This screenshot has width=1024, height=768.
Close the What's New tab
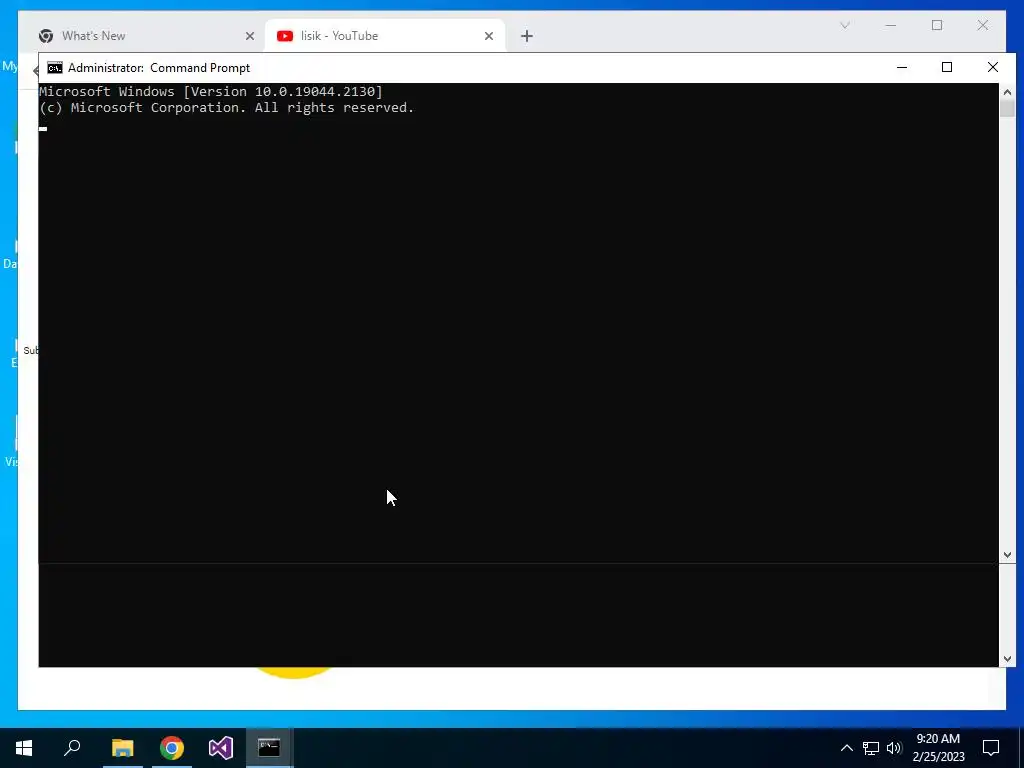pyautogui.click(x=249, y=36)
